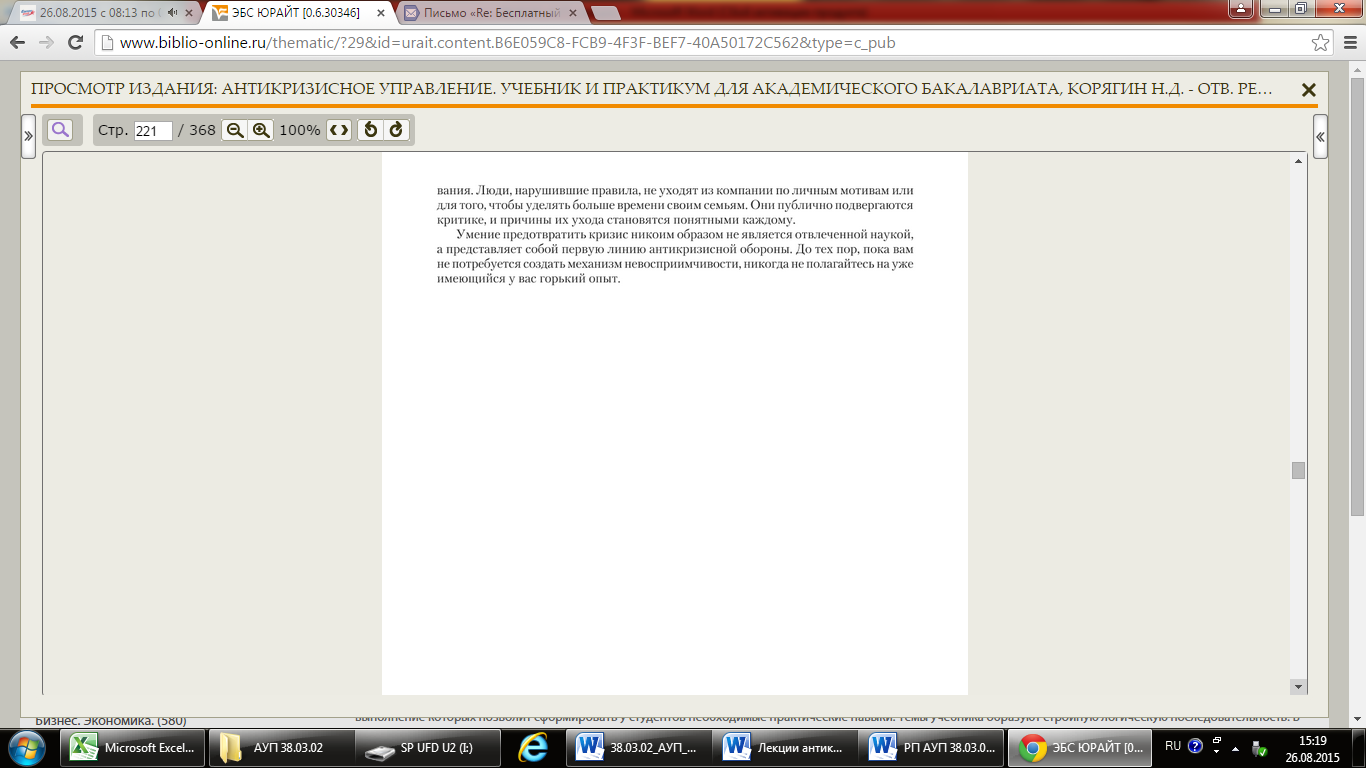Select the ЭБС ЮРАЙТ browser tab

coord(297,13)
